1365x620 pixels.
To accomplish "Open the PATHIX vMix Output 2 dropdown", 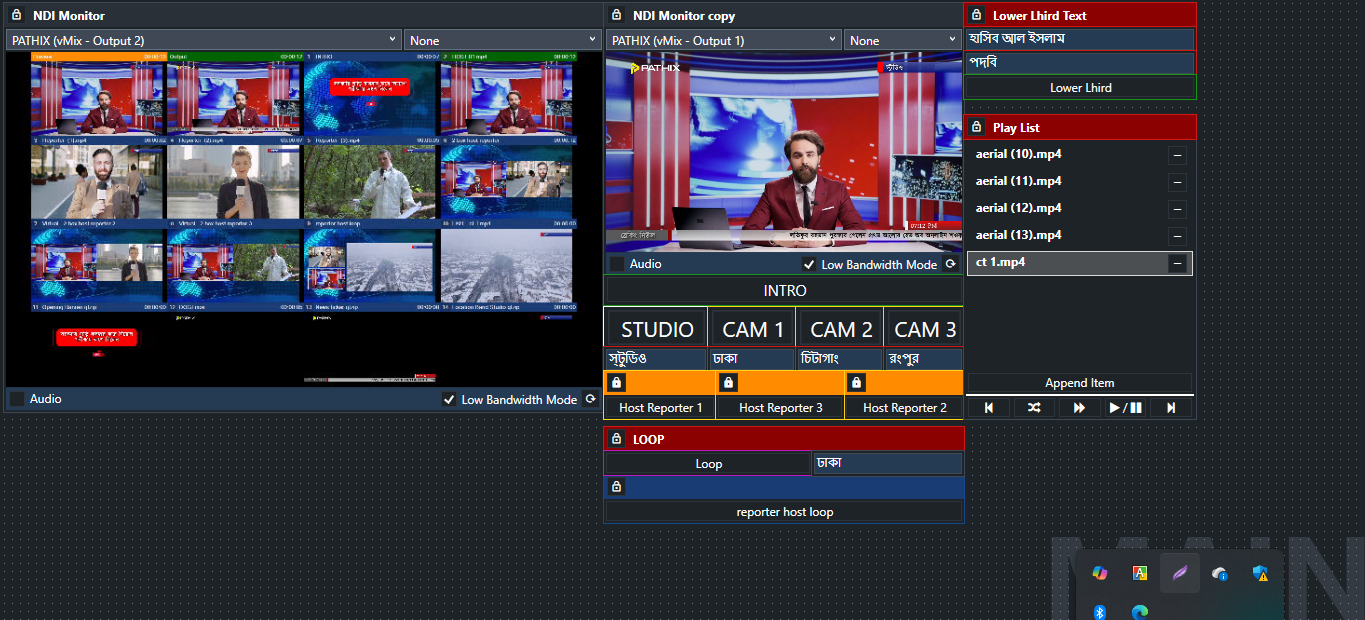I will [204, 41].
